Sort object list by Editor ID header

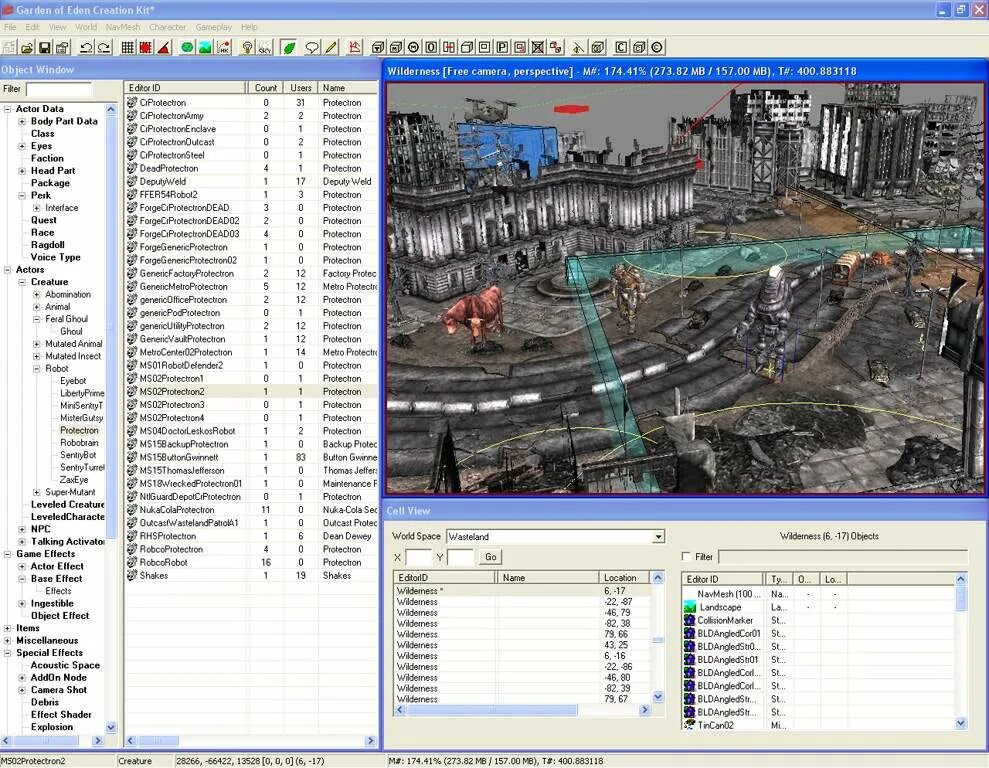186,88
